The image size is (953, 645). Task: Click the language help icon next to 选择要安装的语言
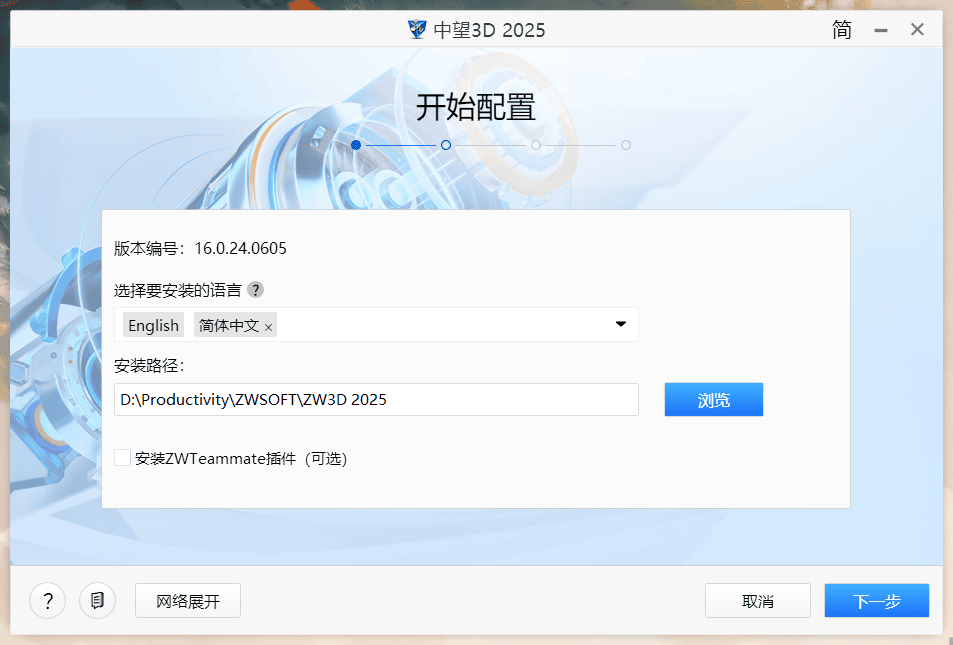(255, 290)
